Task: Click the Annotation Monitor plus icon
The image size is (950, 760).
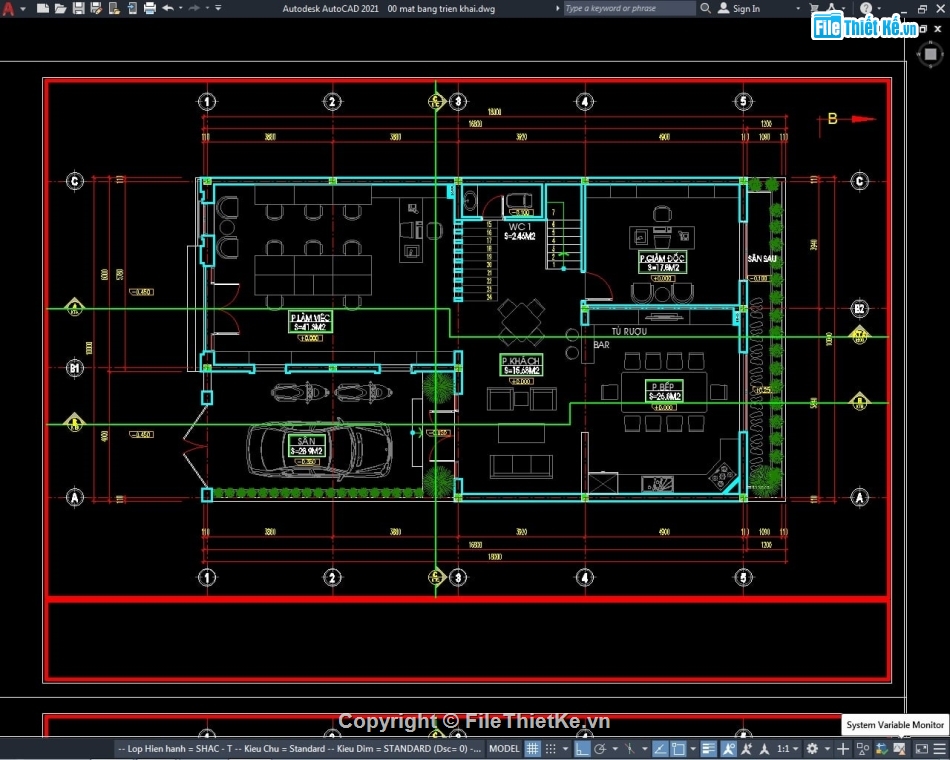Action: click(x=843, y=749)
